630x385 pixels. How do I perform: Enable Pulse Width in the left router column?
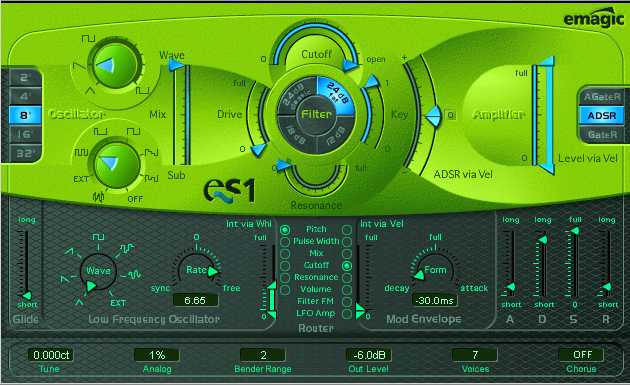pos(284,242)
